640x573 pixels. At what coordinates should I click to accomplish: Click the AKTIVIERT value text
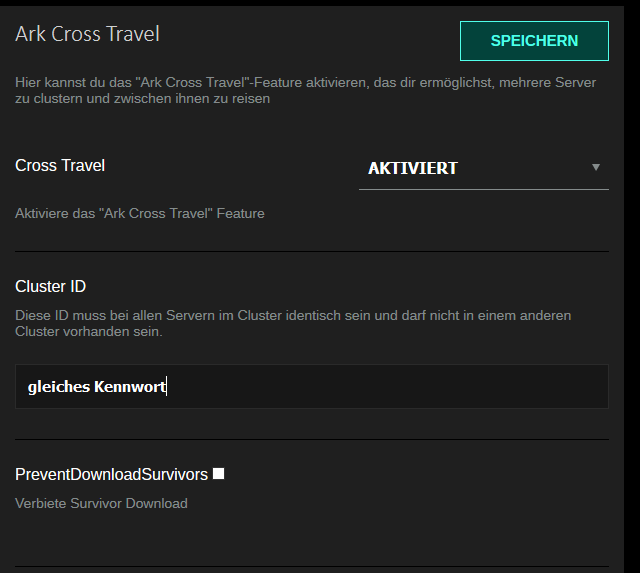pos(413,169)
